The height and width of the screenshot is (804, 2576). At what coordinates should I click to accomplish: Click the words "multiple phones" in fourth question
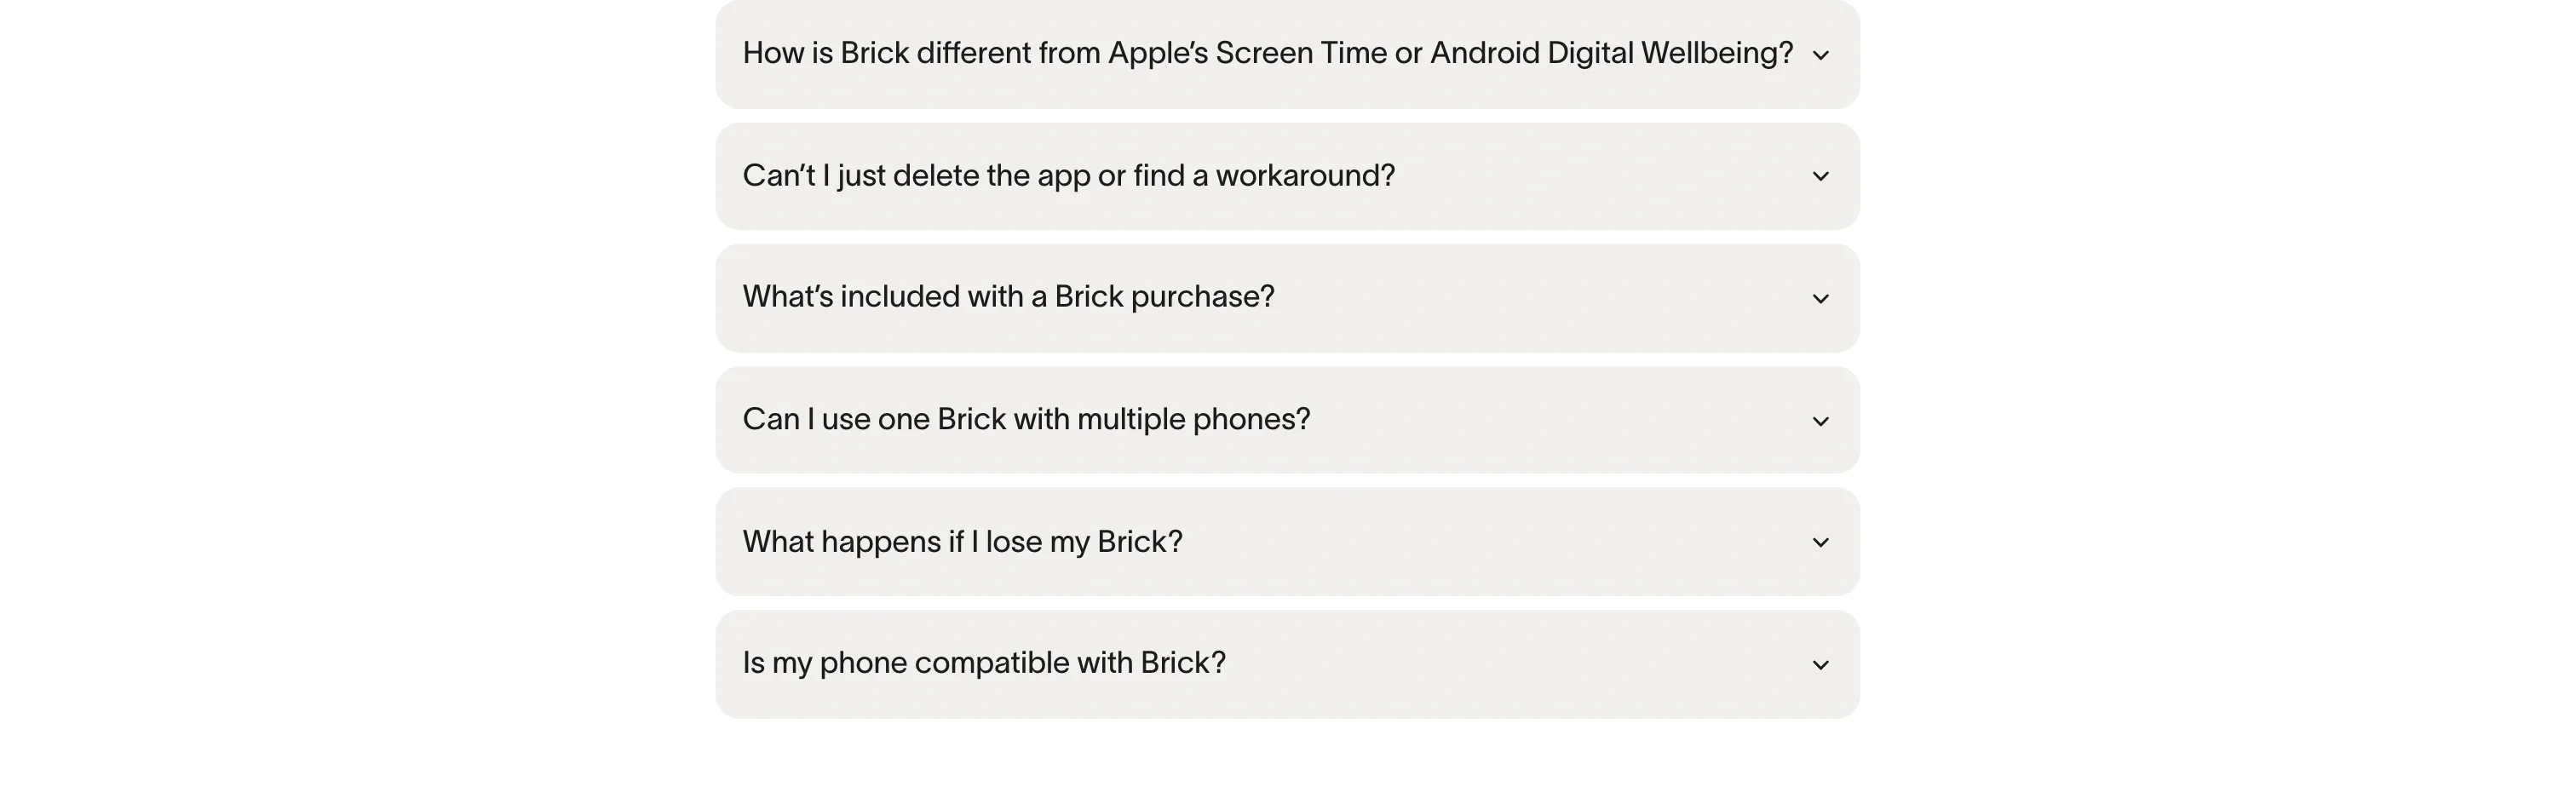[1193, 419]
